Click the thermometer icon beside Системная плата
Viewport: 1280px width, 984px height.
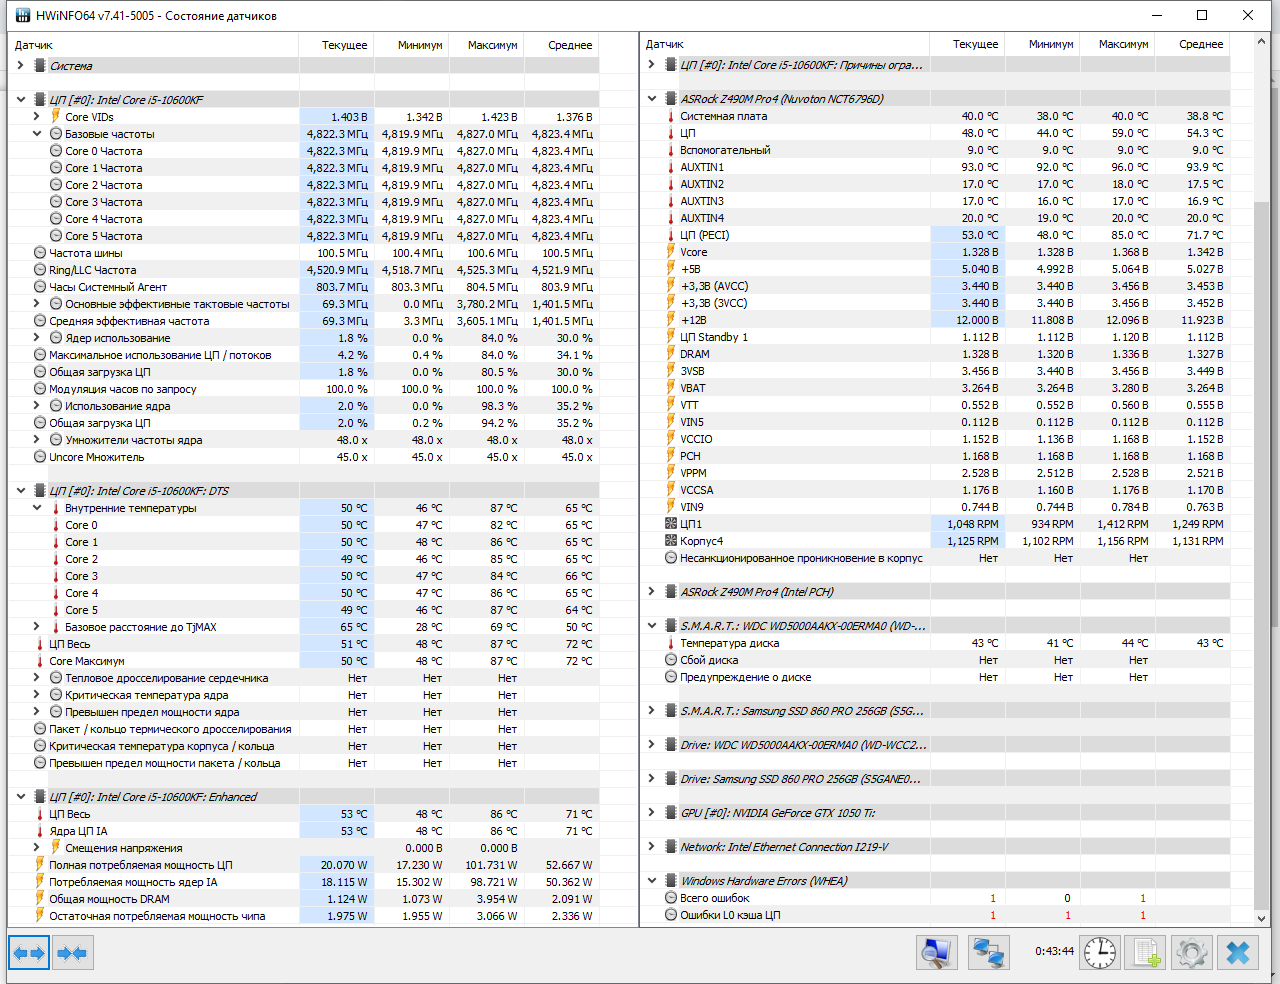(x=671, y=116)
